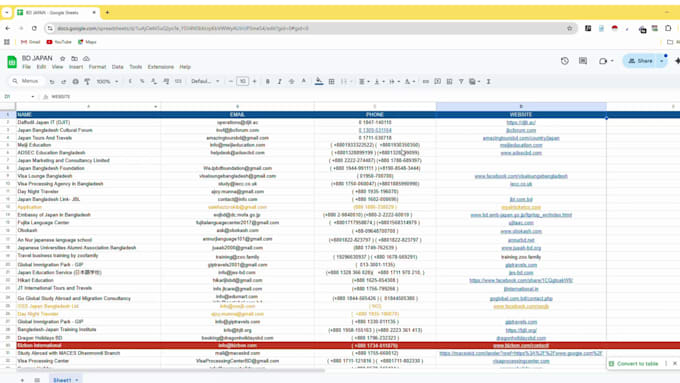Open the all sheets list icon
Image resolution: width=680 pixels, height=383 pixels.
tap(37, 380)
